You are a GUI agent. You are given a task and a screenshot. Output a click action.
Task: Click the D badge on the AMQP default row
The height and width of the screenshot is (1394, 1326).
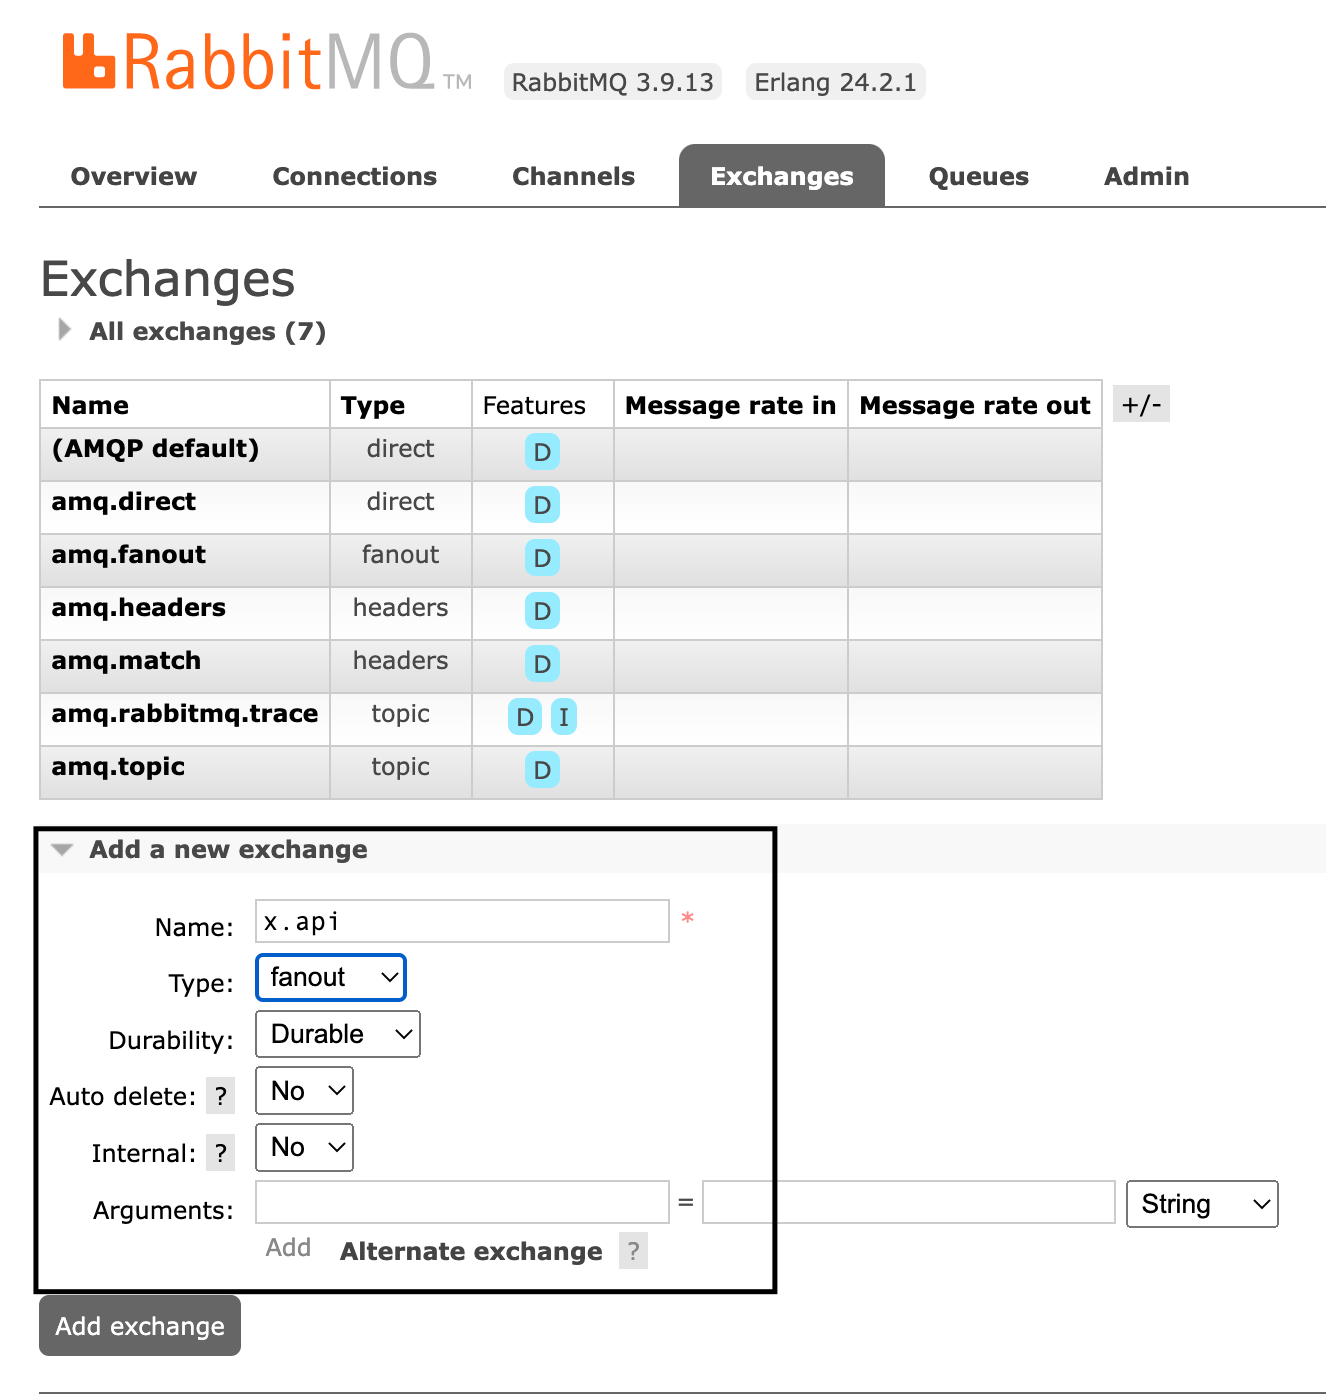point(542,452)
